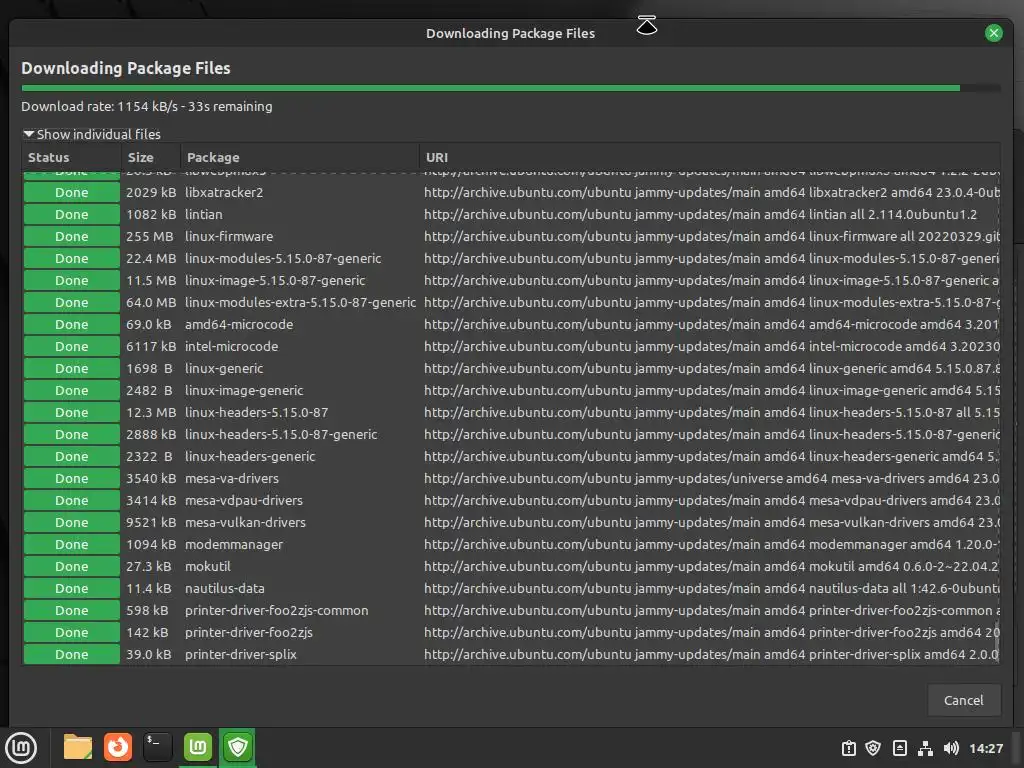The width and height of the screenshot is (1024, 768).
Task: Click the 9521 kB size cell
Action: [151, 522]
